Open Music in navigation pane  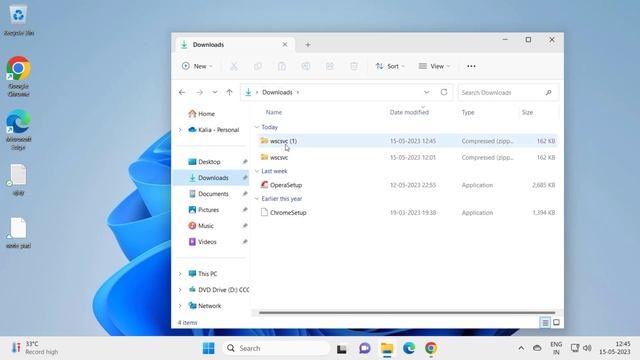[205, 226]
